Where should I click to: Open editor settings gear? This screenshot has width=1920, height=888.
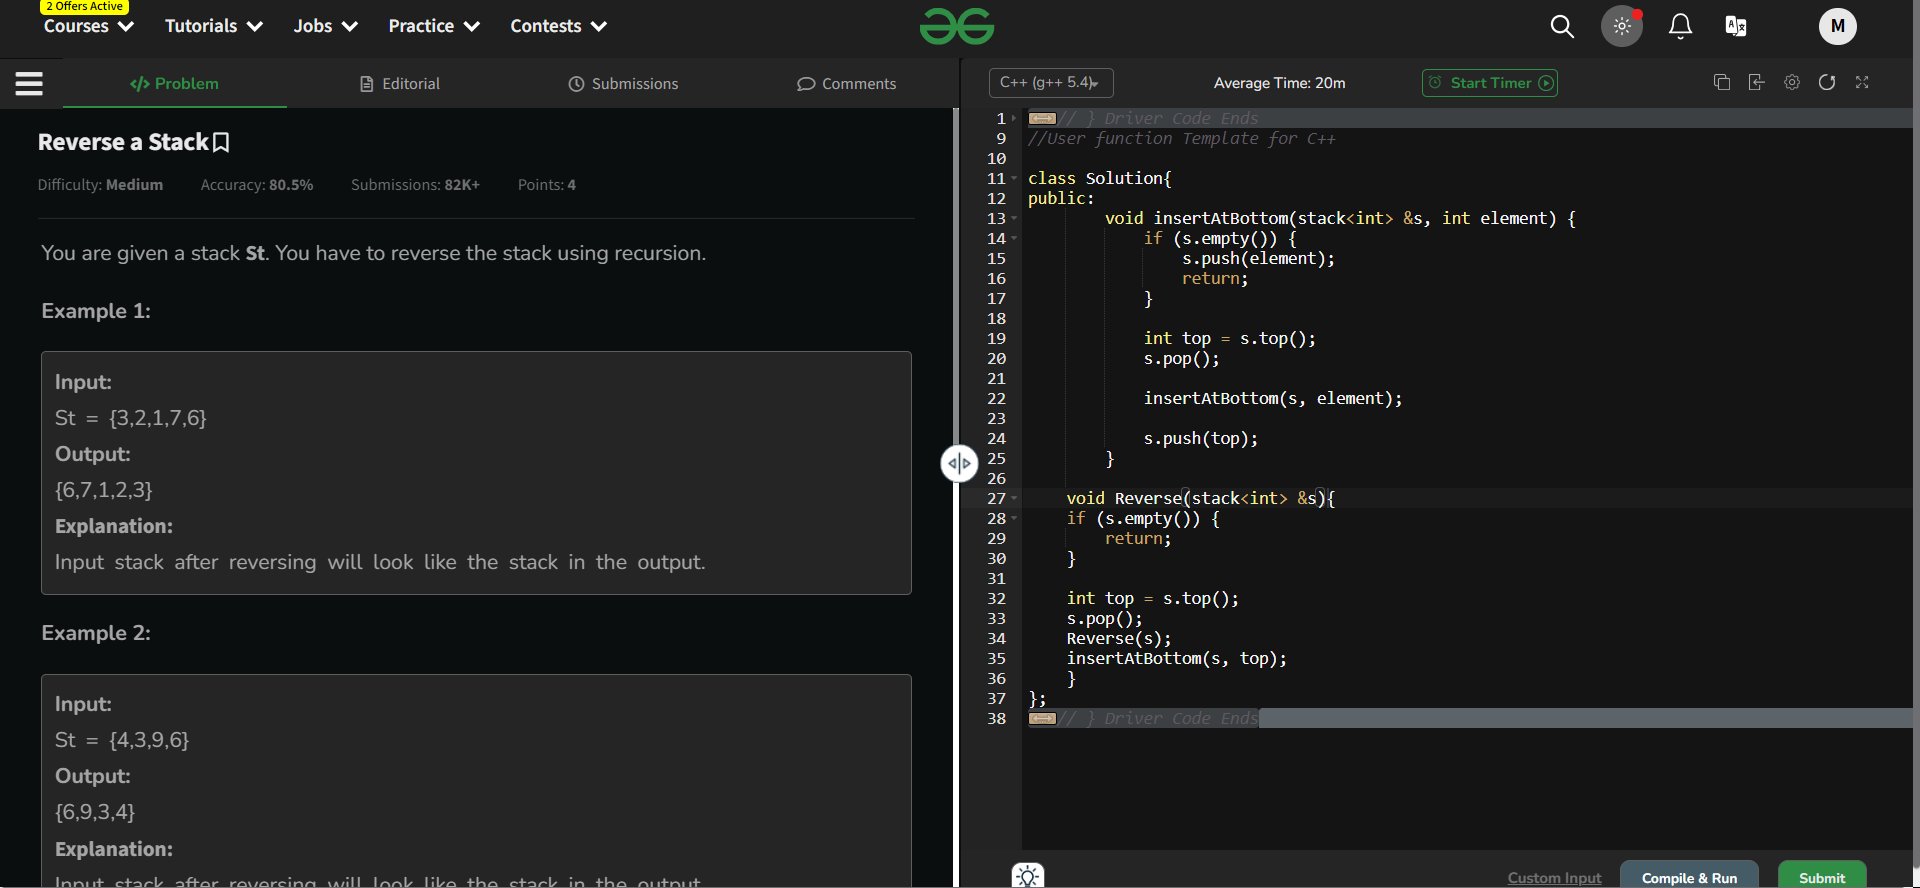(1792, 83)
